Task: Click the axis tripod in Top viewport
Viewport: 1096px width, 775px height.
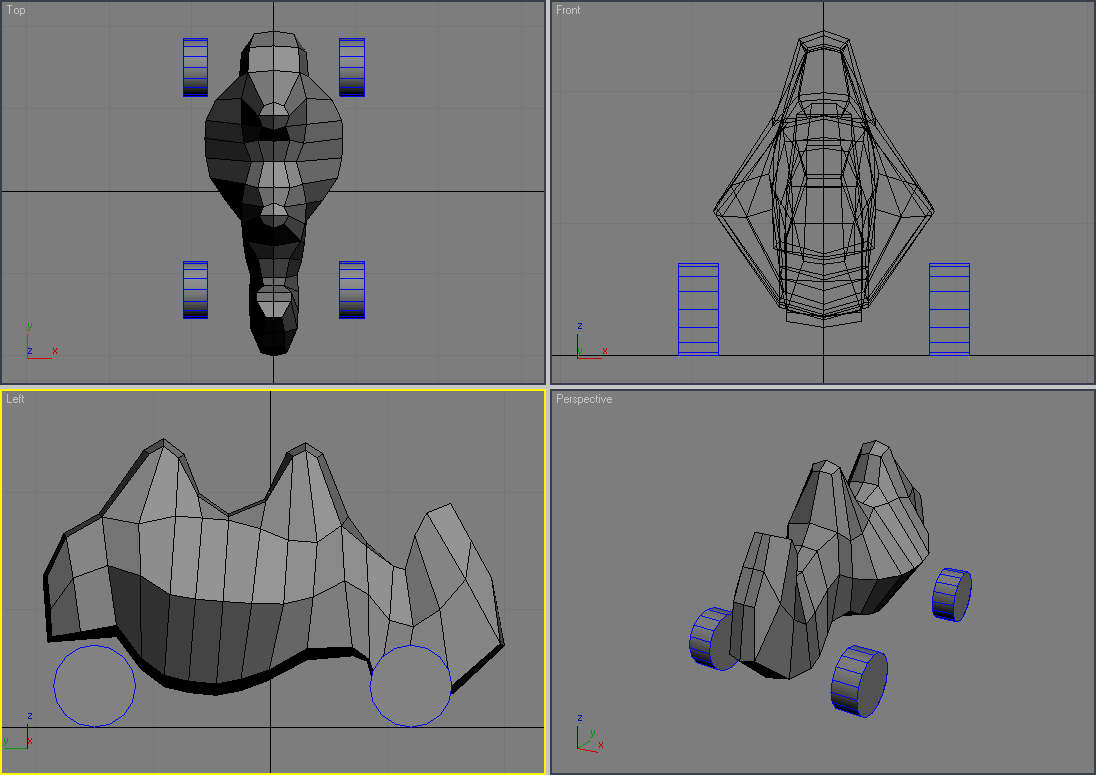Action: (x=41, y=342)
